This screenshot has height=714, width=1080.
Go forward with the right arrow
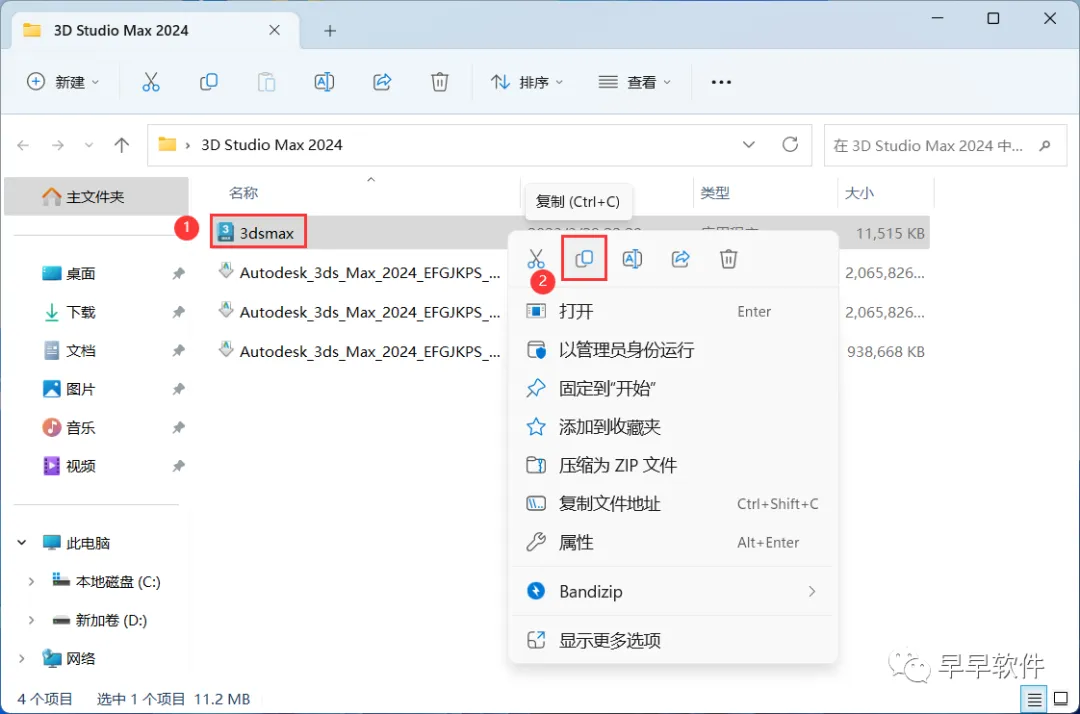point(58,145)
